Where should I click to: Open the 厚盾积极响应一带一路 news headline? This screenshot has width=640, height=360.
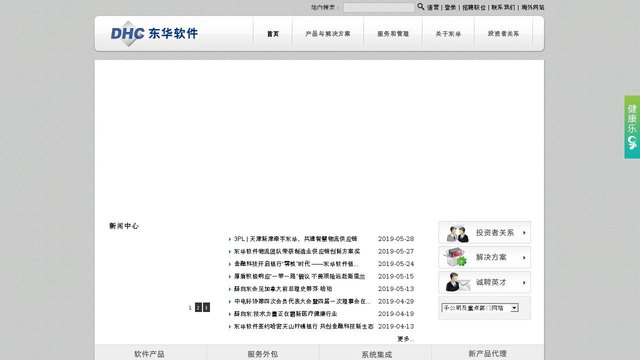coord(300,276)
